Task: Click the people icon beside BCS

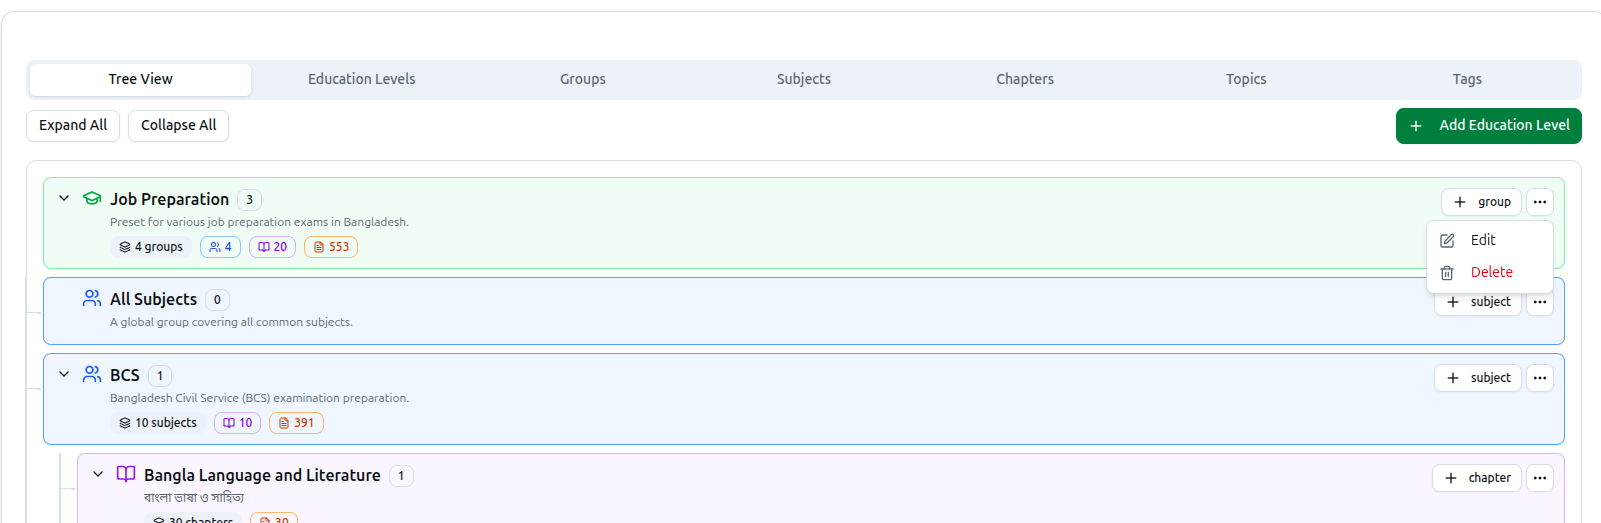Action: [92, 374]
